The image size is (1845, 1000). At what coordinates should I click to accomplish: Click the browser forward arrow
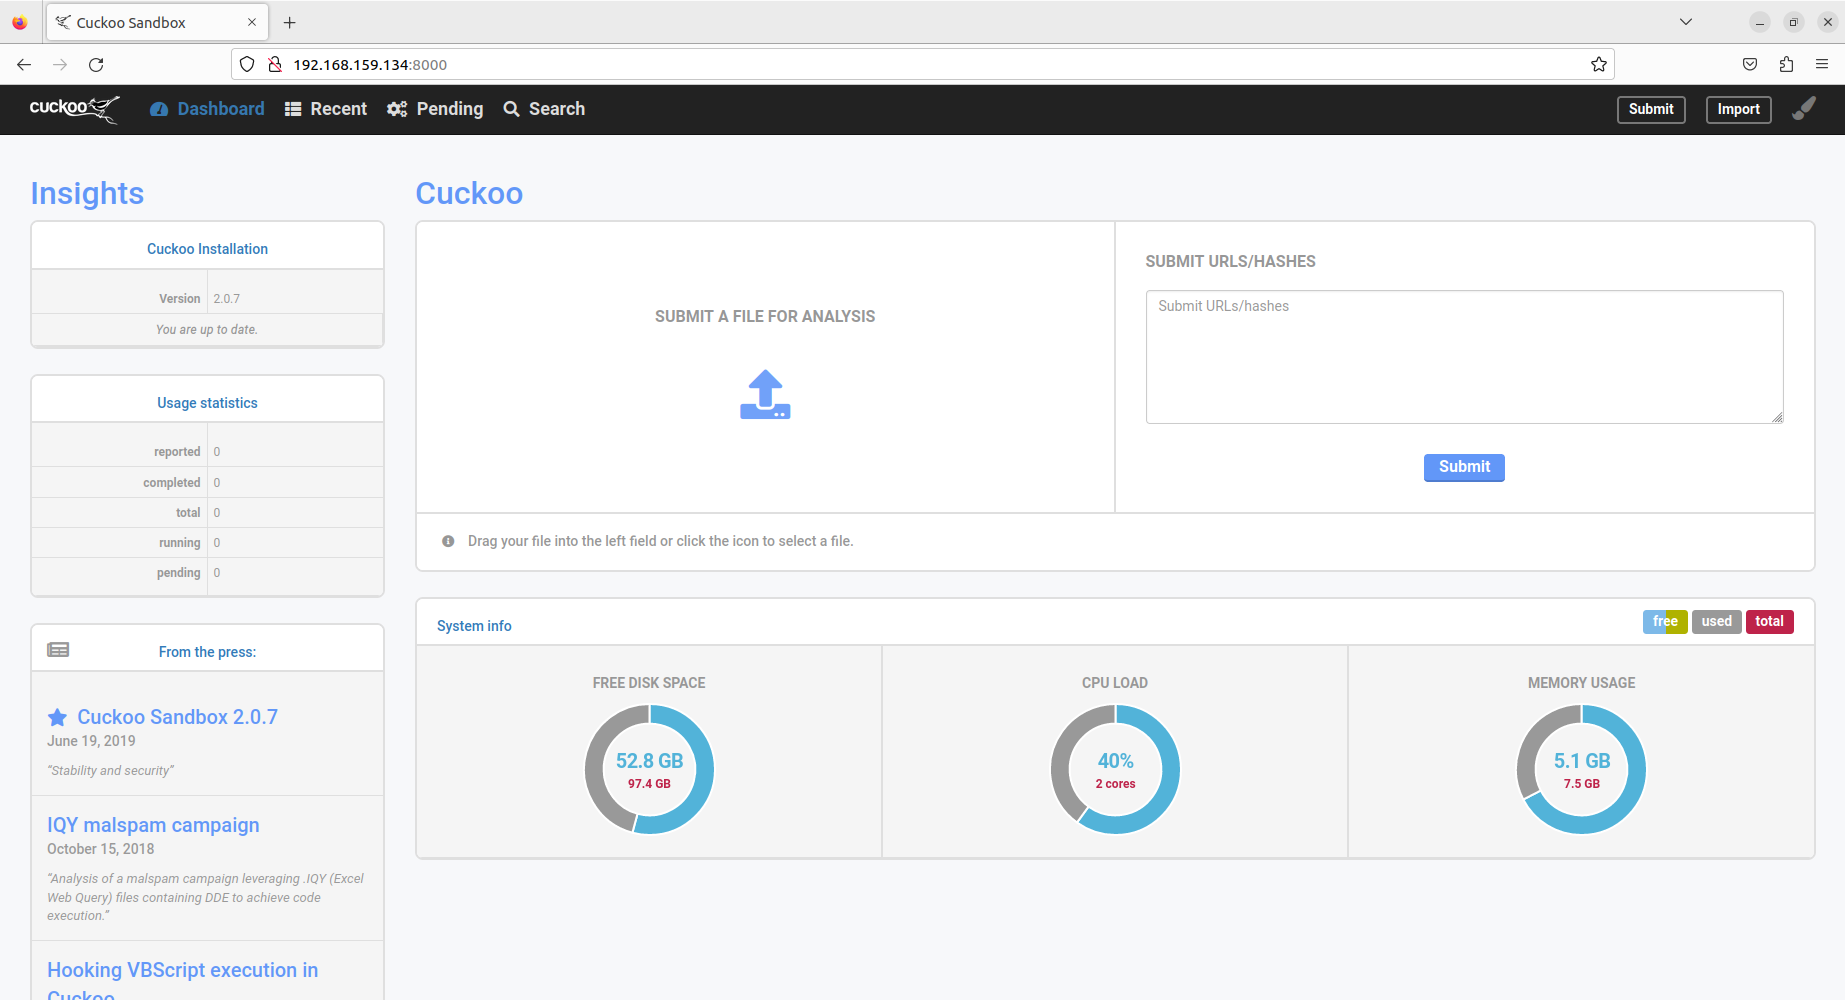point(60,64)
